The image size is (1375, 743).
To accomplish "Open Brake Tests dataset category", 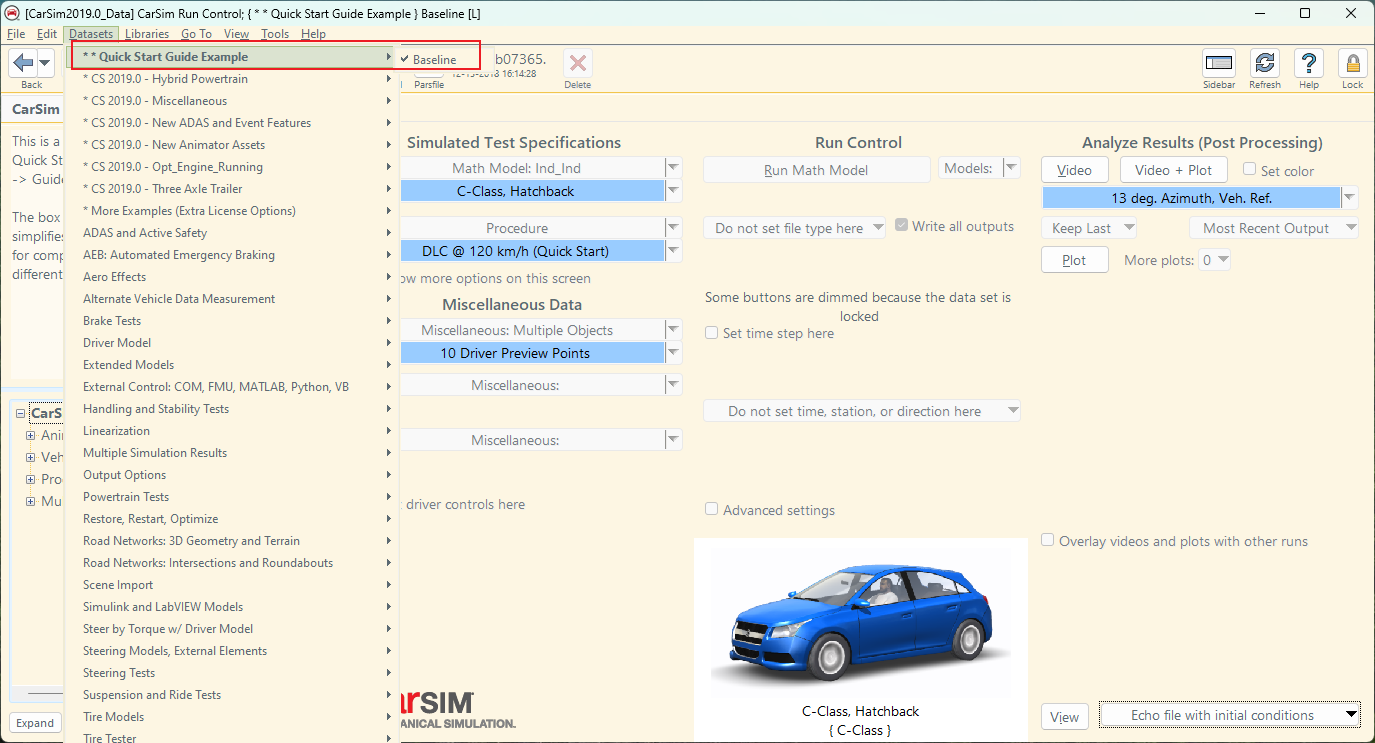I will coord(232,321).
